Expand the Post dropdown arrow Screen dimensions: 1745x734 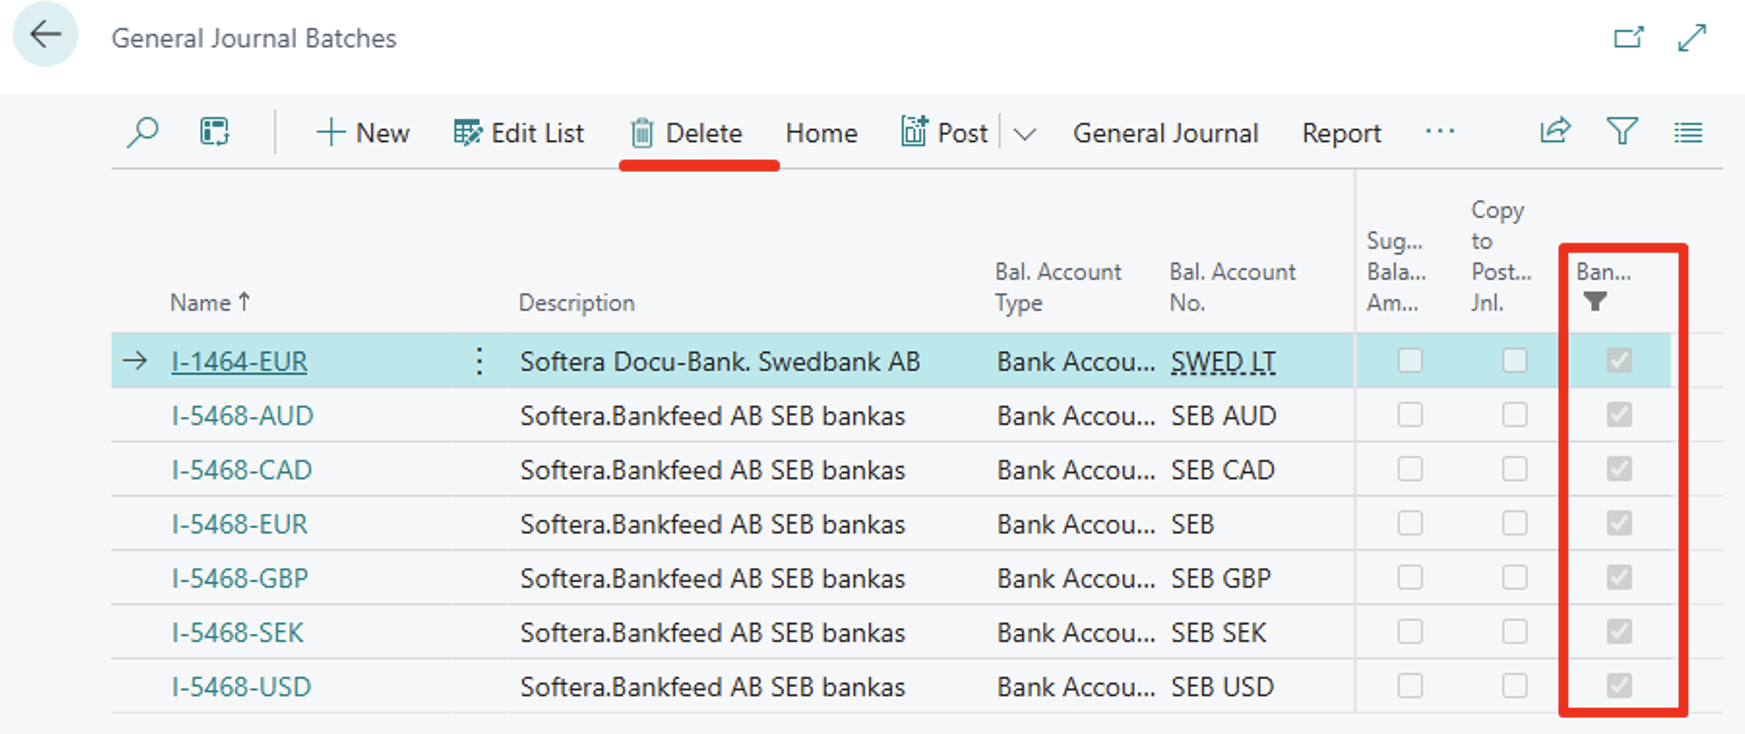[x=1025, y=134]
